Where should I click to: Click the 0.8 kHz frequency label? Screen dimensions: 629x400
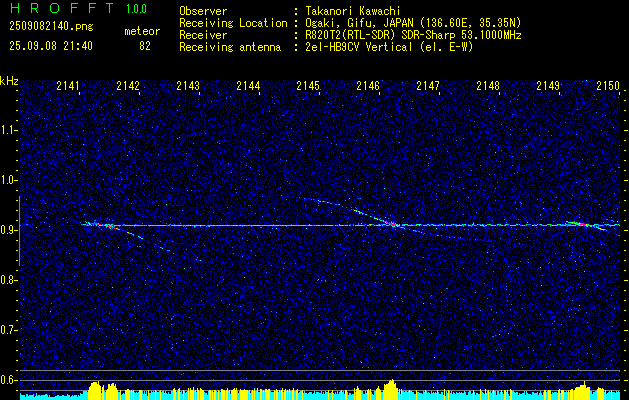point(9,280)
